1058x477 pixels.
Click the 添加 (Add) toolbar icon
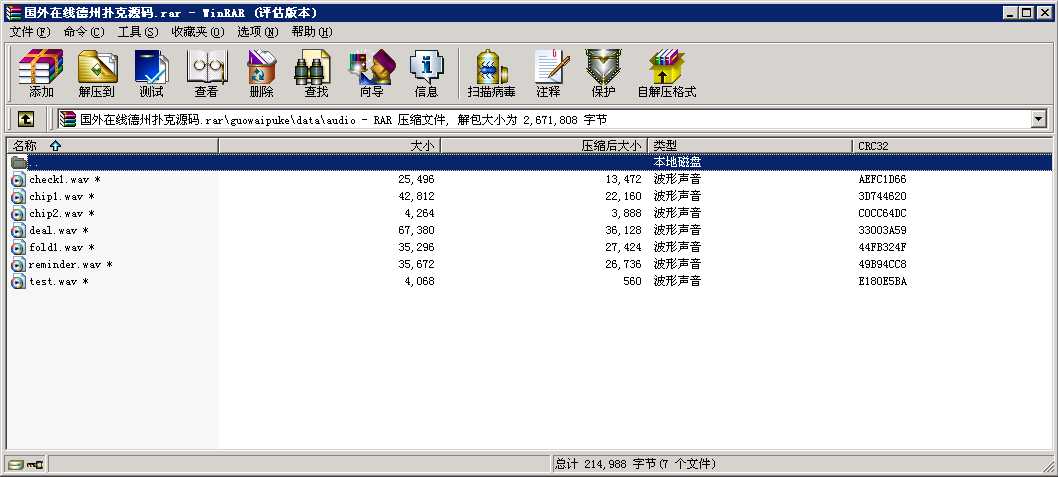point(40,73)
